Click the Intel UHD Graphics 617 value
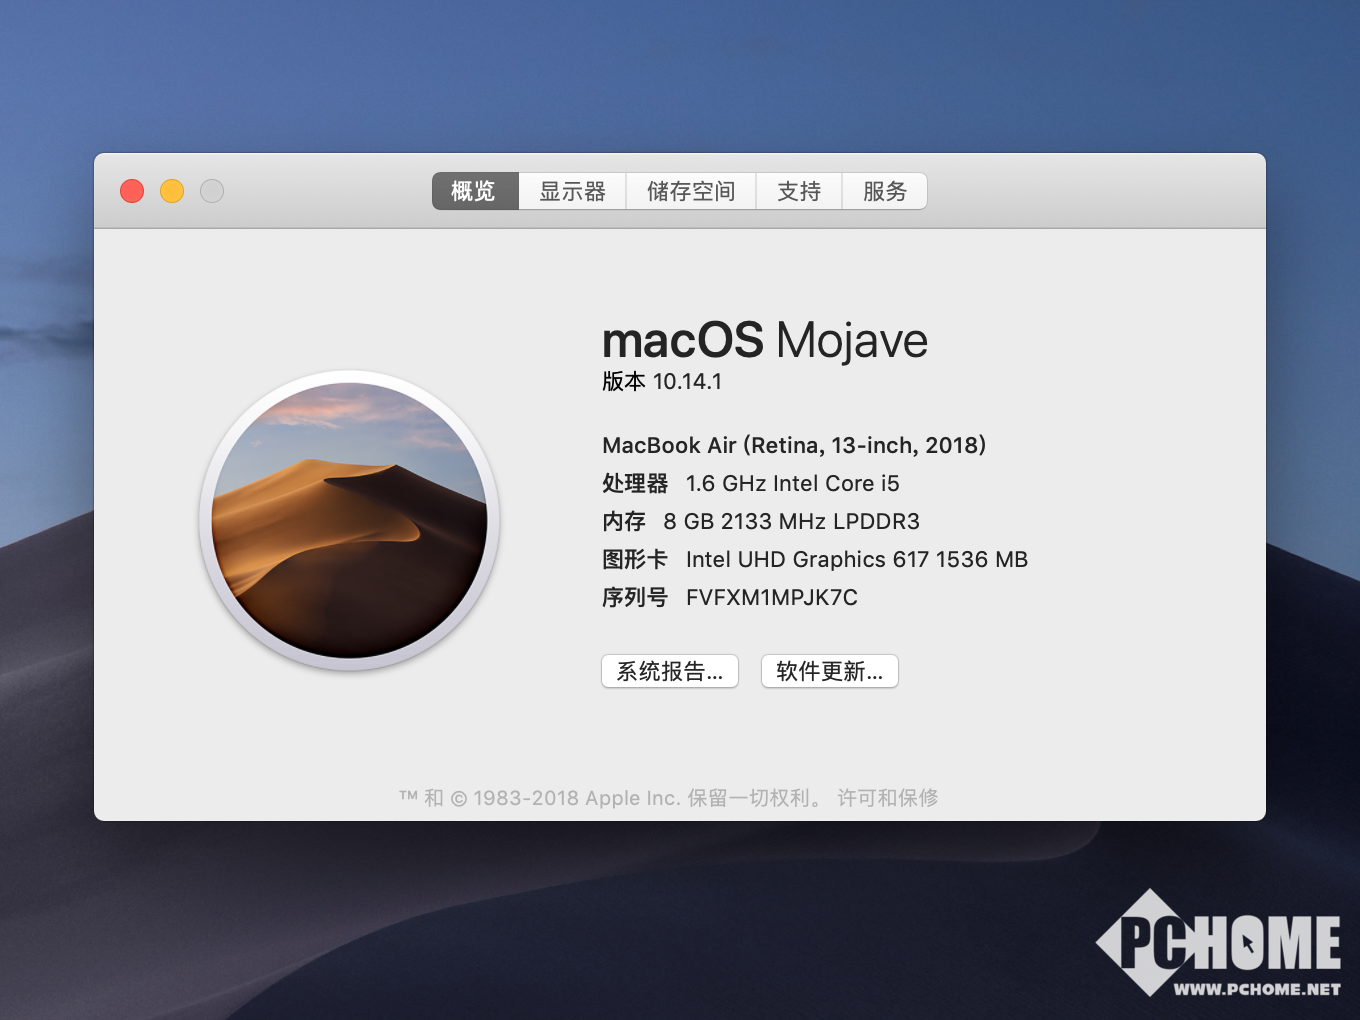This screenshot has height=1020, width=1360. 857,559
